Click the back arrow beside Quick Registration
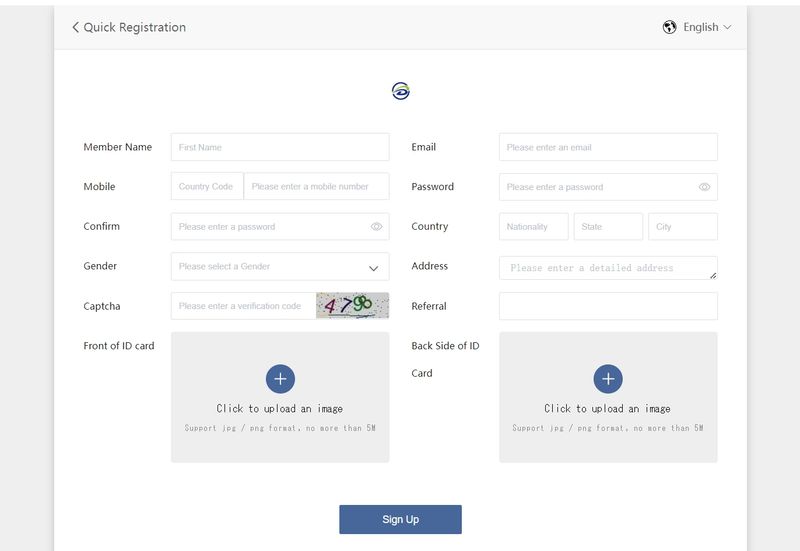This screenshot has height=551, width=800. pyautogui.click(x=76, y=28)
